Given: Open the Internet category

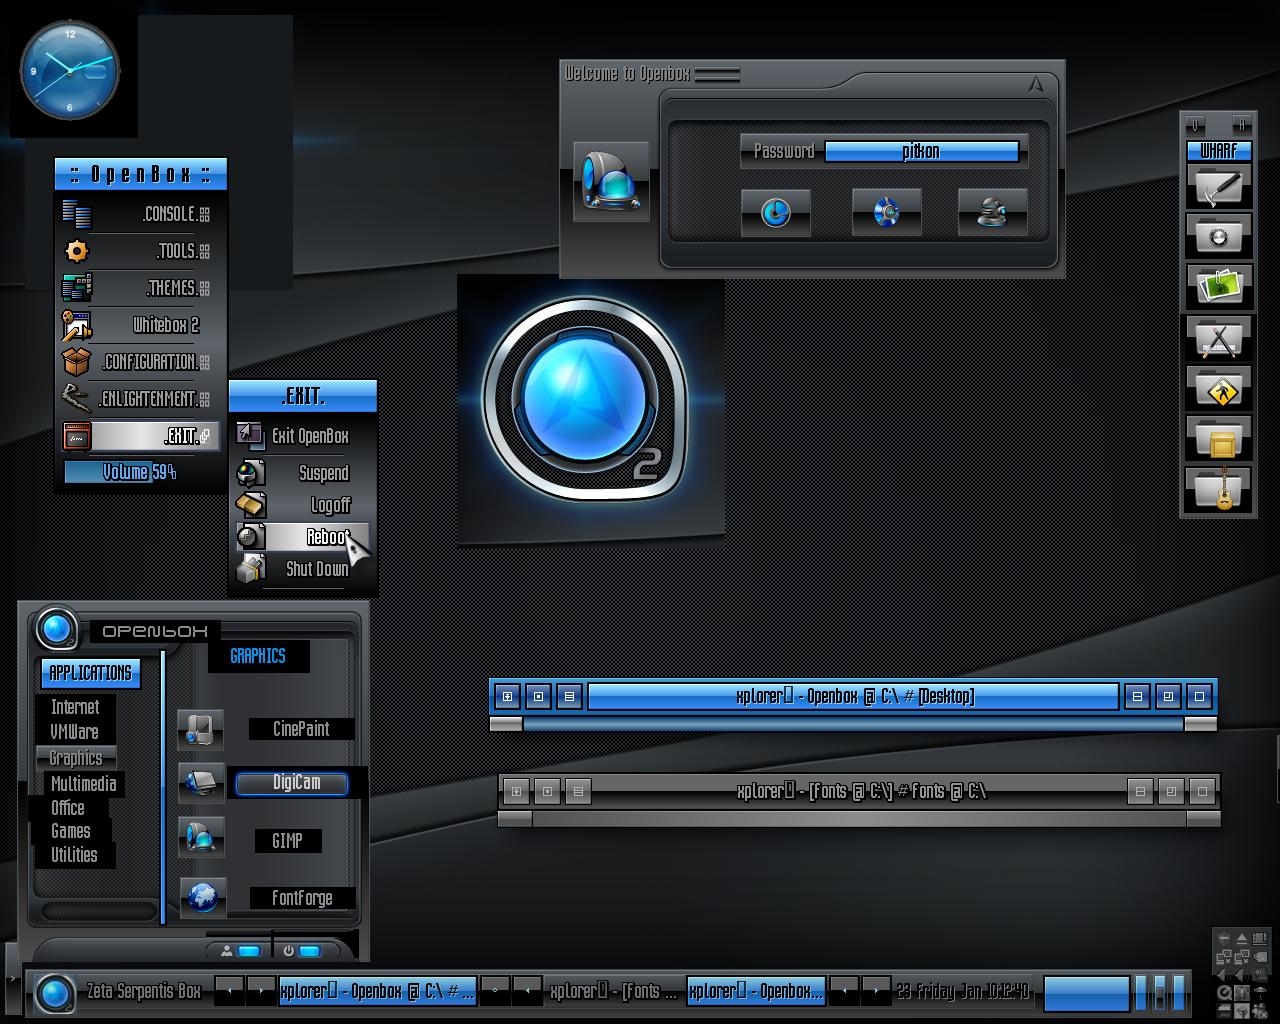Looking at the screenshot, I should [x=76, y=707].
